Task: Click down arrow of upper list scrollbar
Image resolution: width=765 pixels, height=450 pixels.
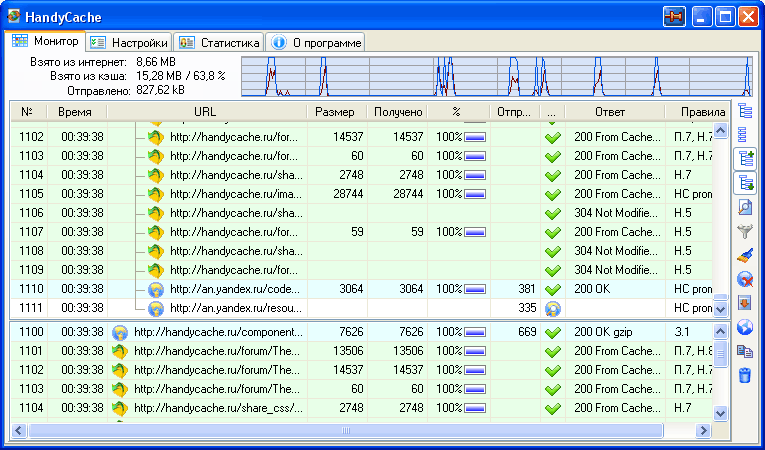Action: pyautogui.click(x=721, y=308)
